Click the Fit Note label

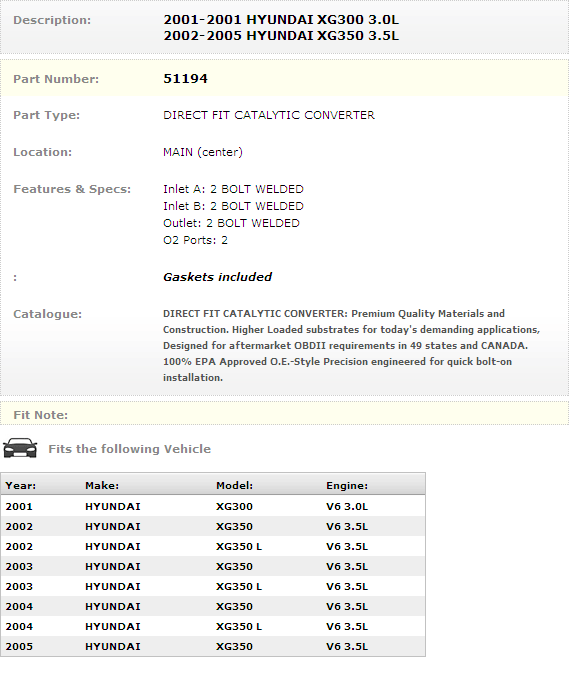(x=41, y=415)
